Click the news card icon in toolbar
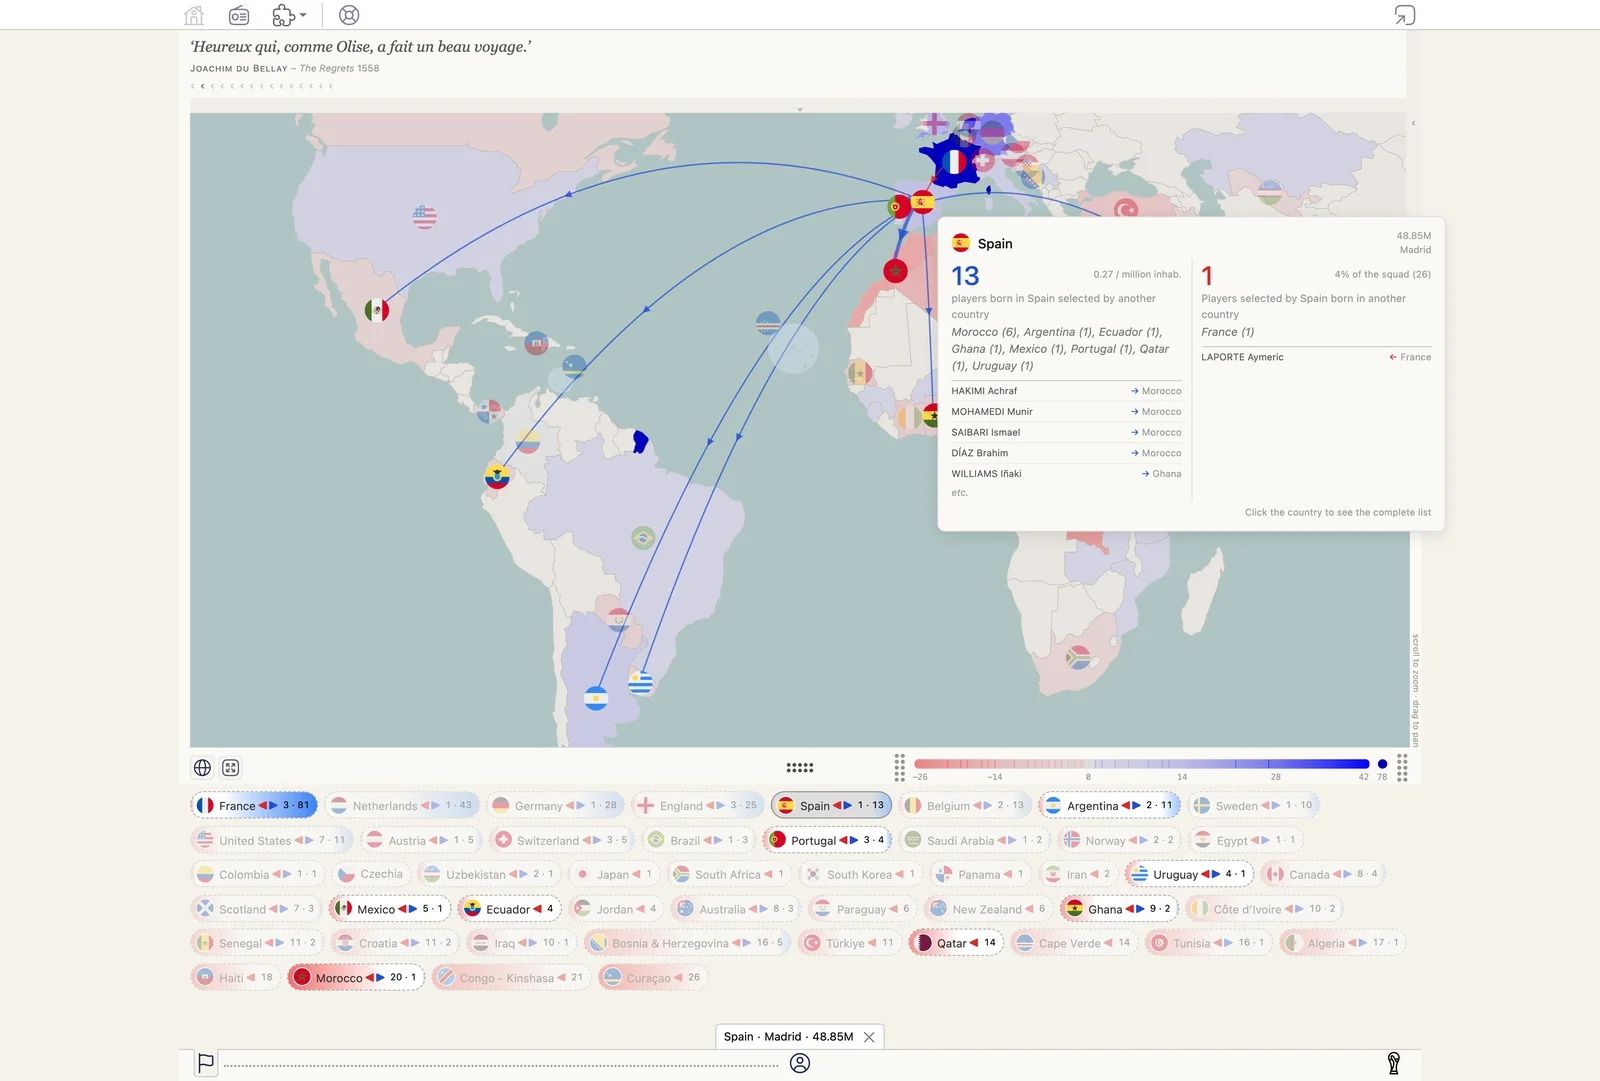This screenshot has width=1600, height=1081. (x=239, y=15)
